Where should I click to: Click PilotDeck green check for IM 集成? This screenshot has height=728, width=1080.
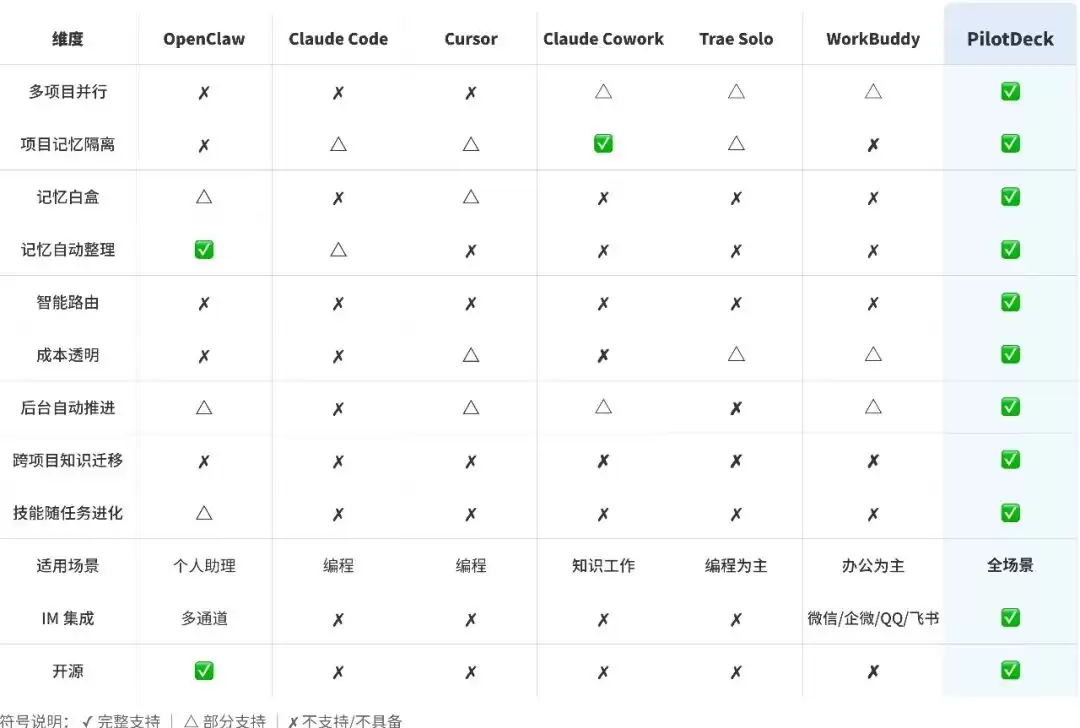pyautogui.click(x=1010, y=618)
